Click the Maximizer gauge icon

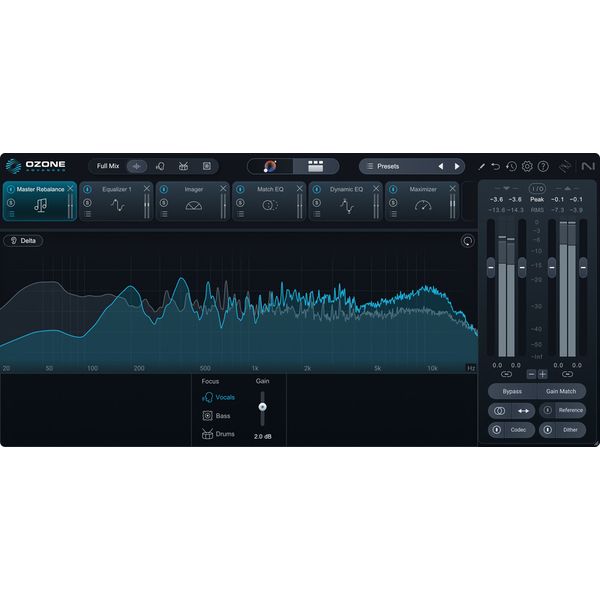tap(423, 206)
